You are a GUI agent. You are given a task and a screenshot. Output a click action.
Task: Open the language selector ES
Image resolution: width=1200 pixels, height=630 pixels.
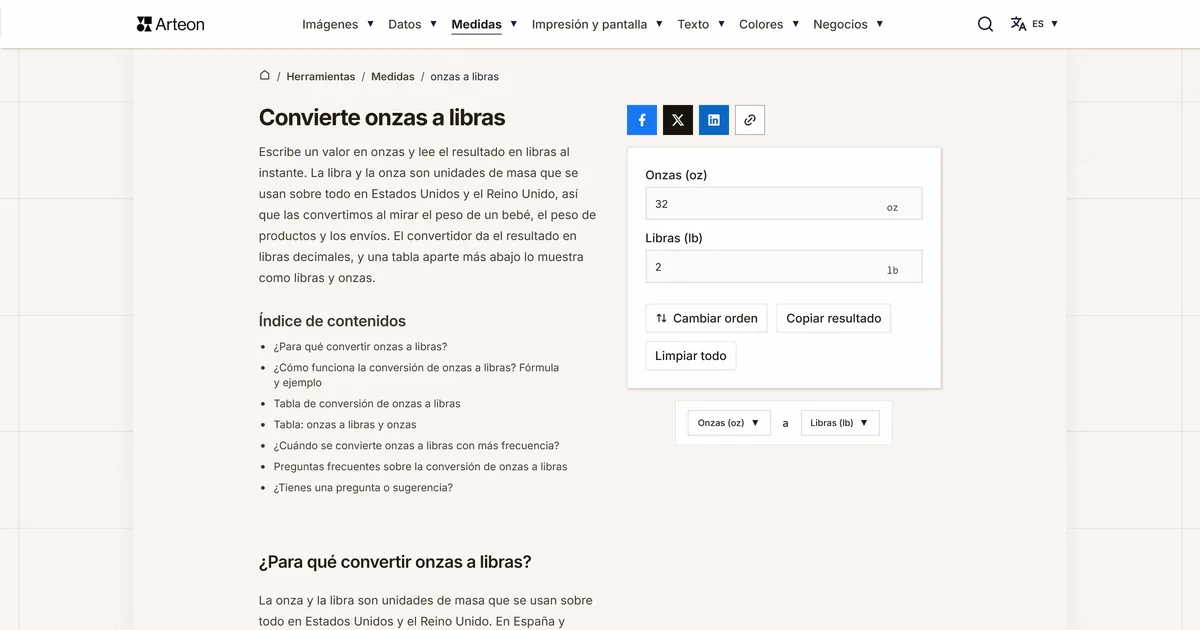1034,24
